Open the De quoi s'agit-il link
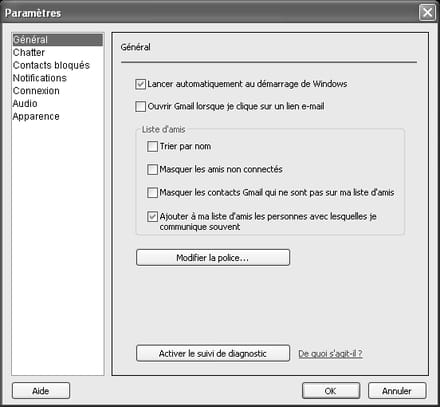This screenshot has width=440, height=407. pyautogui.click(x=330, y=354)
